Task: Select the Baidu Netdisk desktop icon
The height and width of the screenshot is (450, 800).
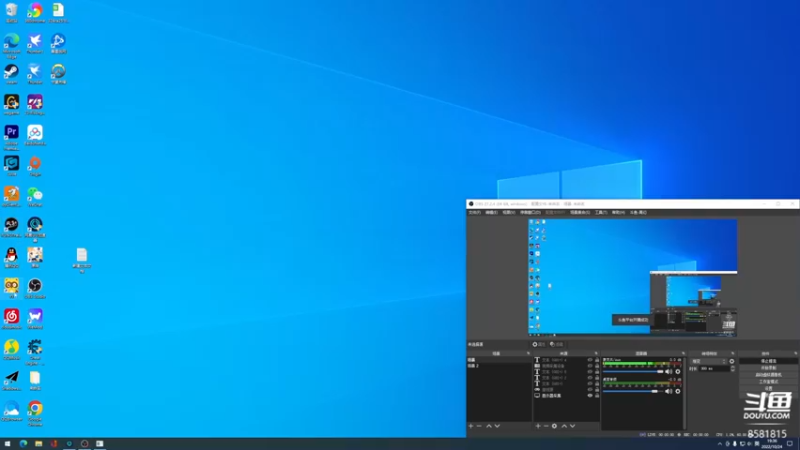Action: tap(35, 136)
